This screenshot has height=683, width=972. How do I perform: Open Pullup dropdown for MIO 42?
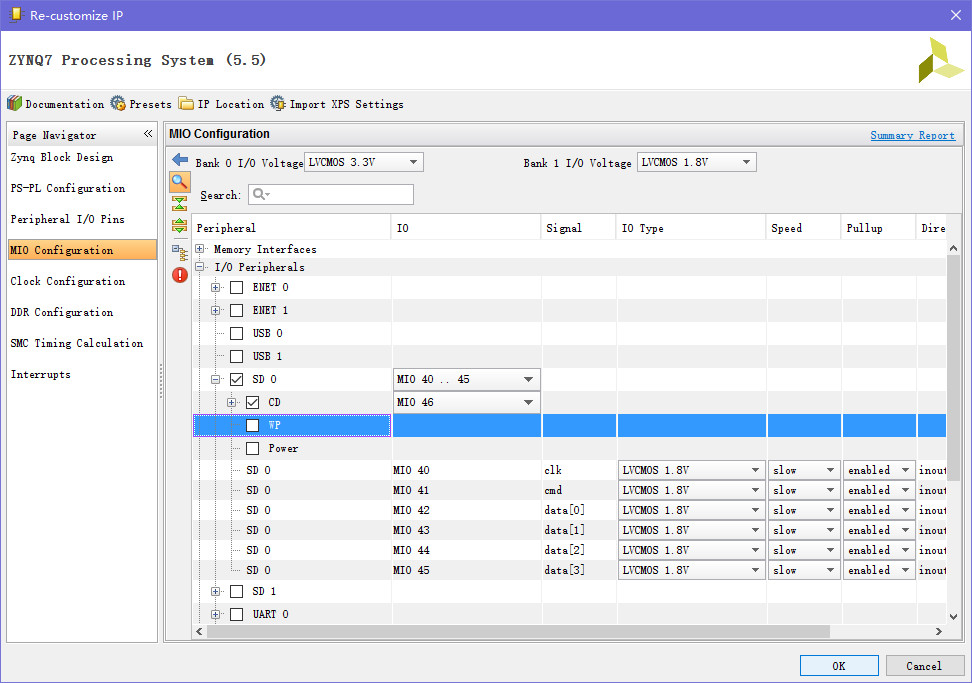click(x=879, y=510)
